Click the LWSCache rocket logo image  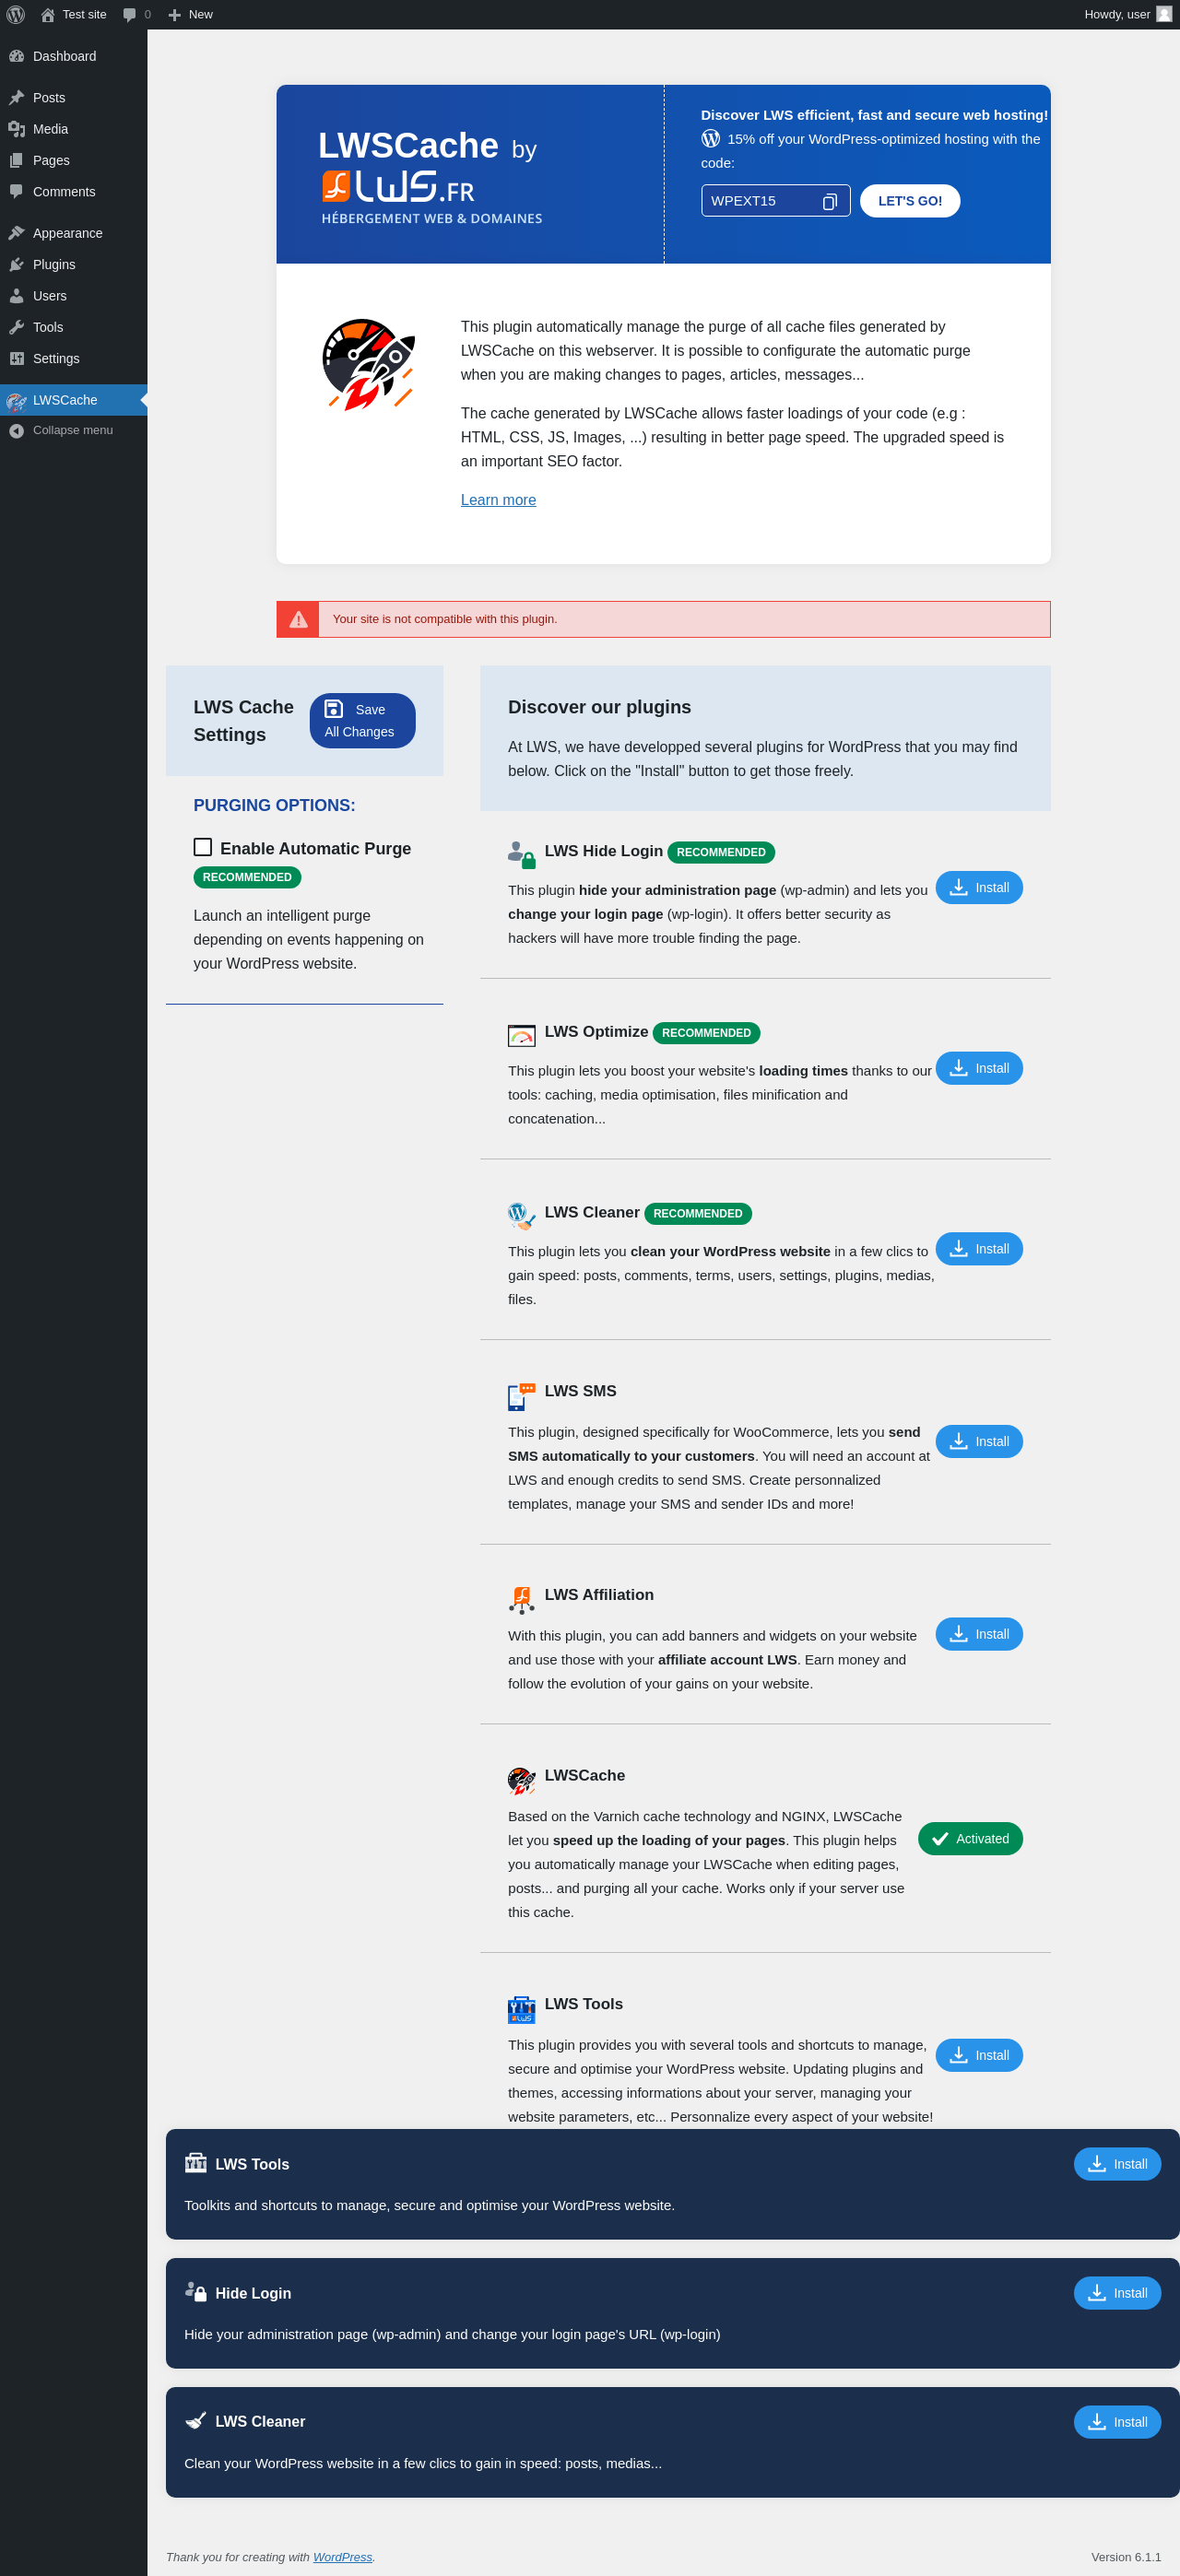(368, 364)
